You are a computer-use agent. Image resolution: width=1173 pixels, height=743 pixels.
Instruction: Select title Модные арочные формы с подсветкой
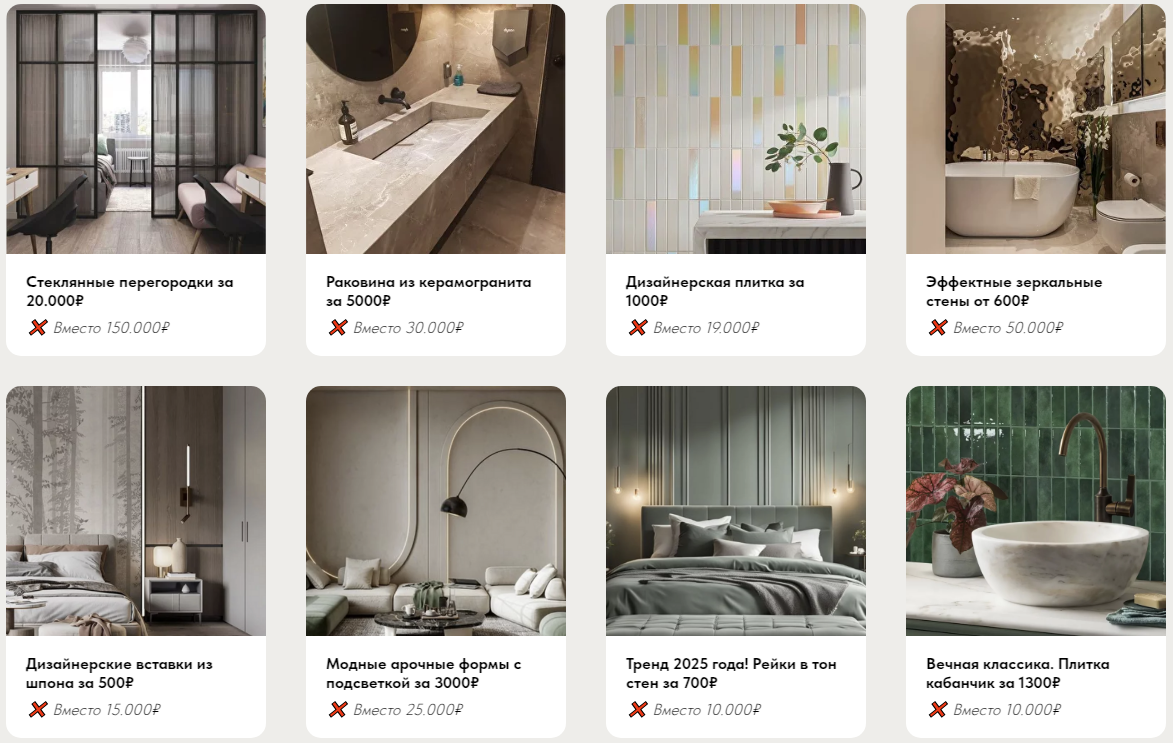tap(423, 673)
